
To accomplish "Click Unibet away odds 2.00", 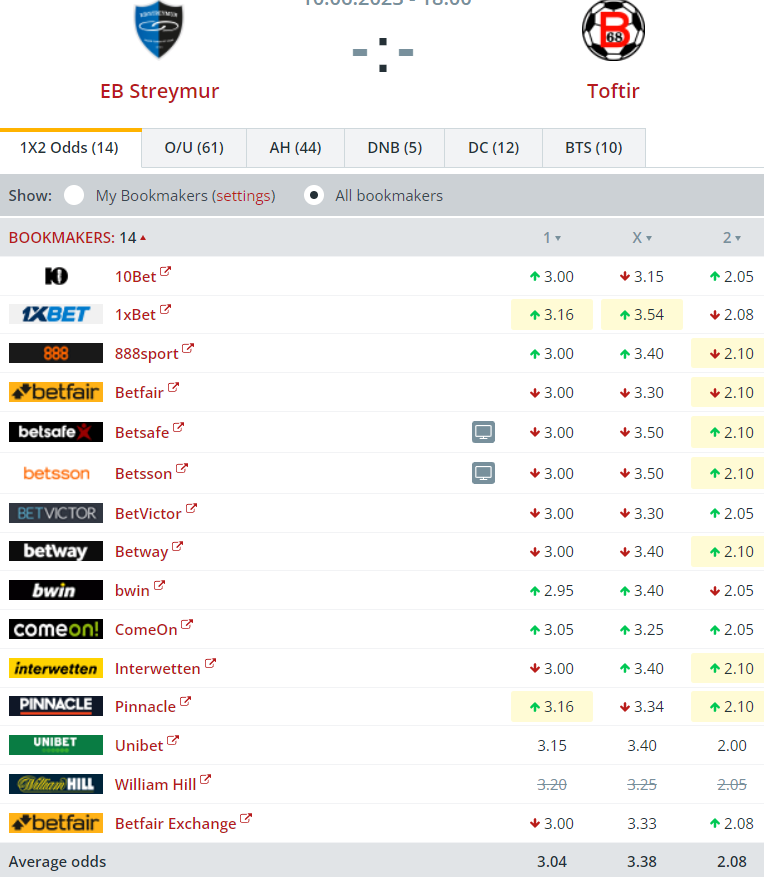I will [732, 746].
